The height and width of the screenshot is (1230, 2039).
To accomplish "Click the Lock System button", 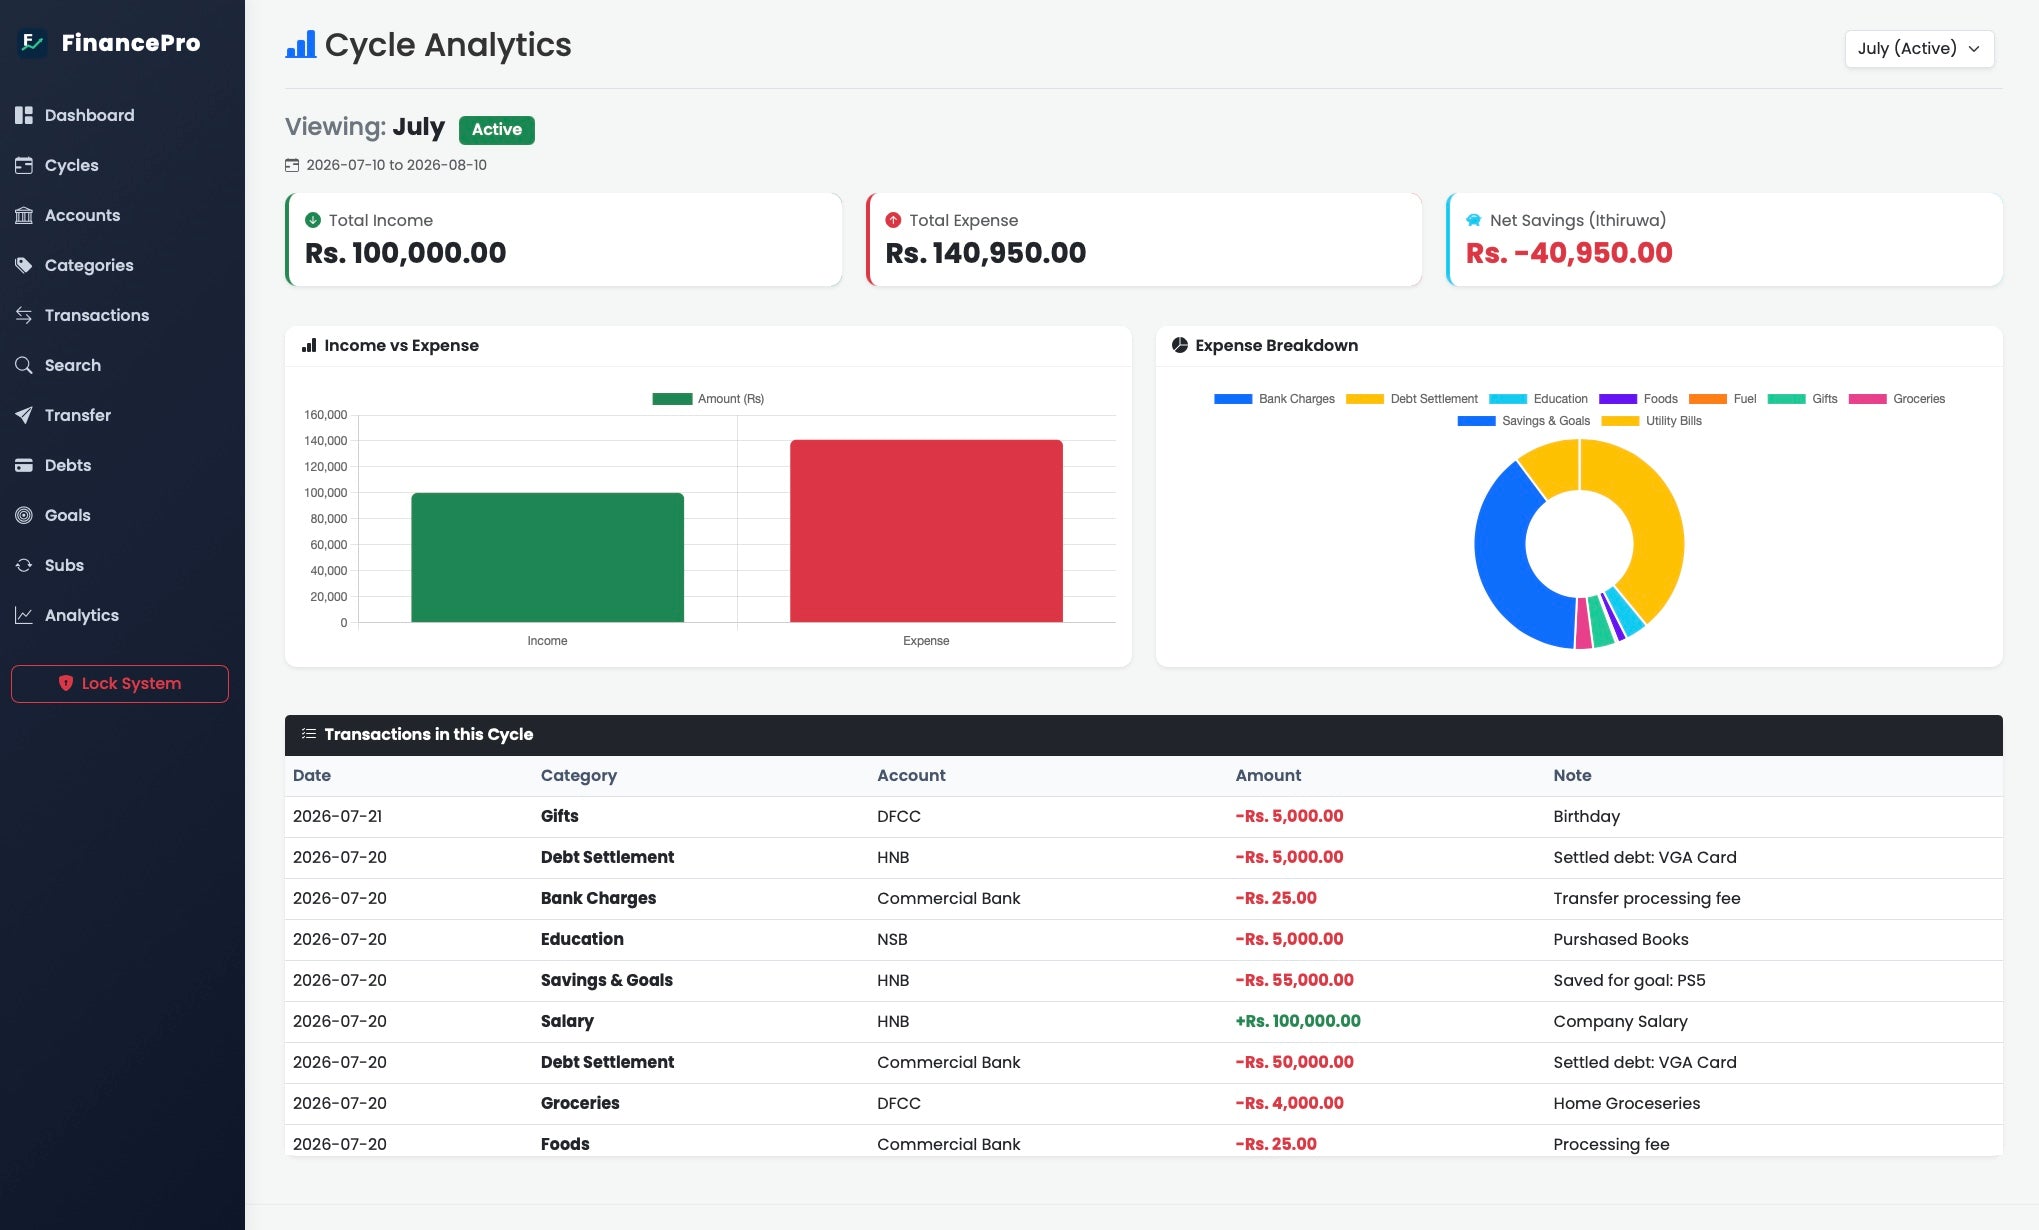I will (x=120, y=683).
